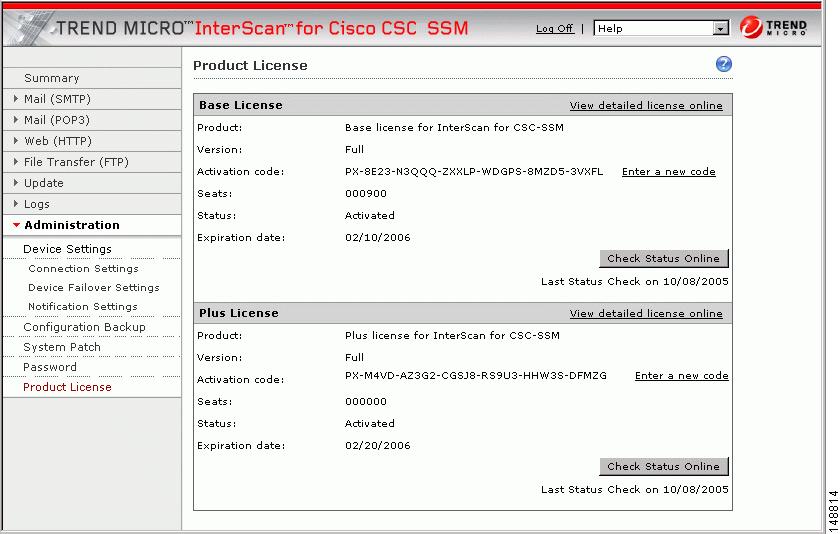
Task: Select Product License in sidebar
Action: point(67,387)
